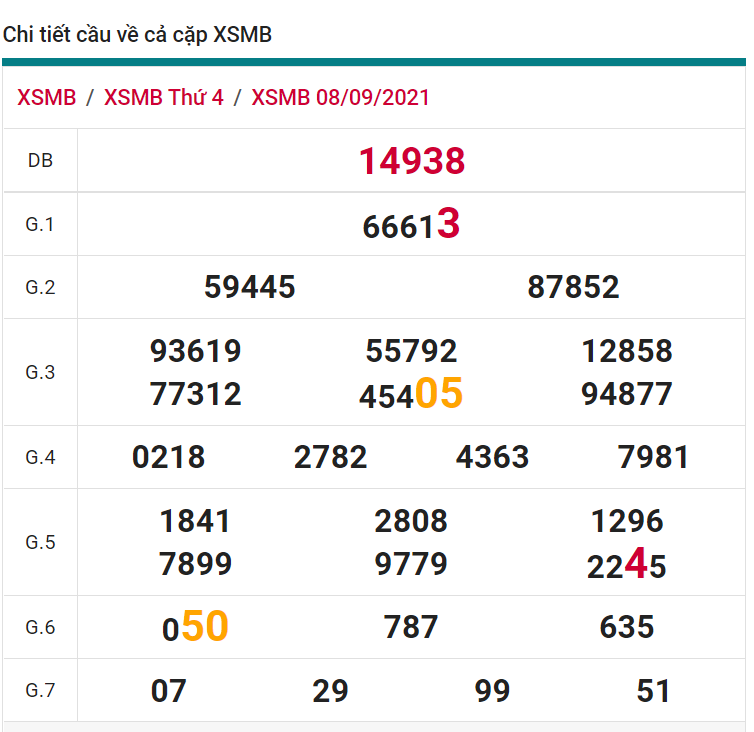Click the heading Chi tiết cầu về cả cặp XSMB
This screenshot has width=754, height=732.
137,35
